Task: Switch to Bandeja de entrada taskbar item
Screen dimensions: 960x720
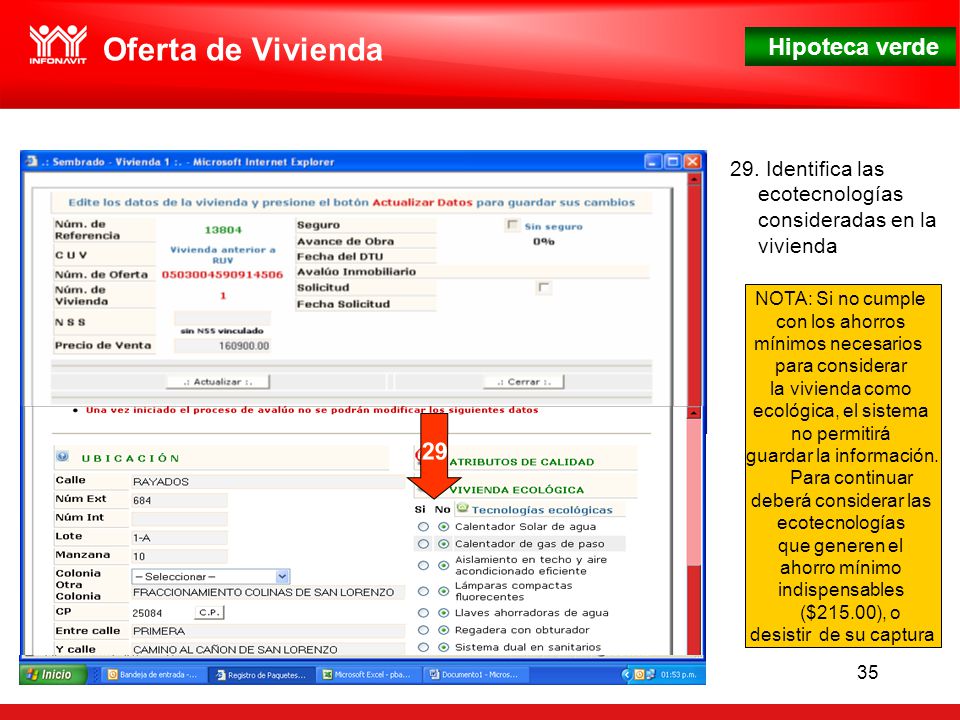Action: (x=153, y=675)
